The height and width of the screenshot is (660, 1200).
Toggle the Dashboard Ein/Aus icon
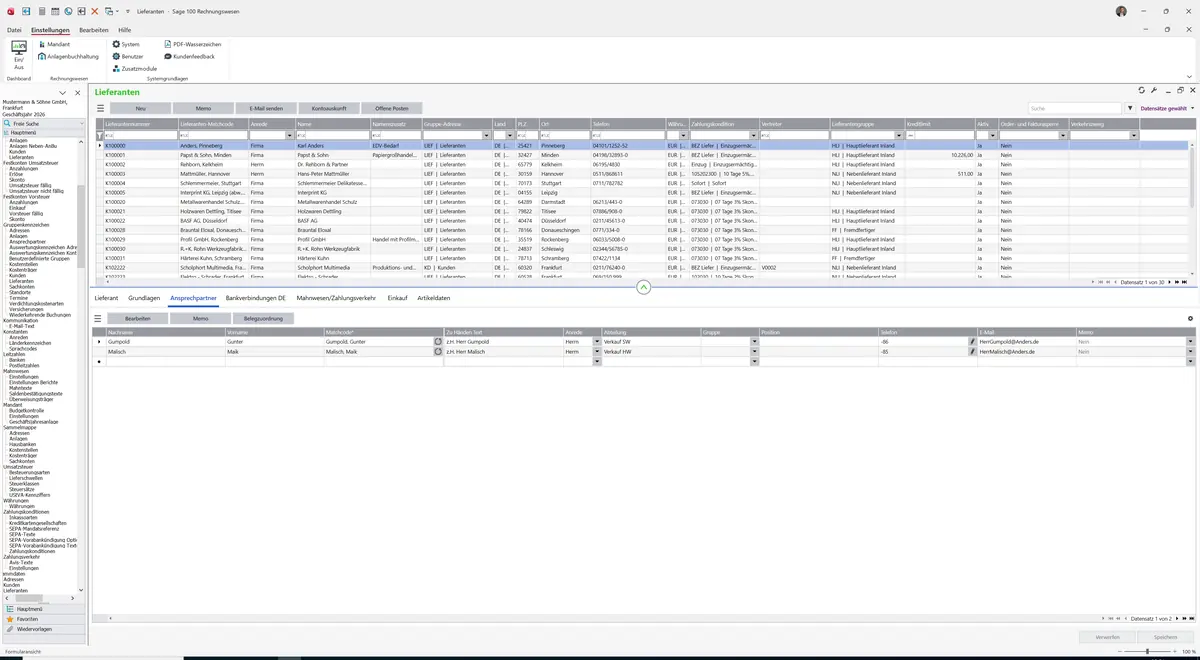coord(19,55)
